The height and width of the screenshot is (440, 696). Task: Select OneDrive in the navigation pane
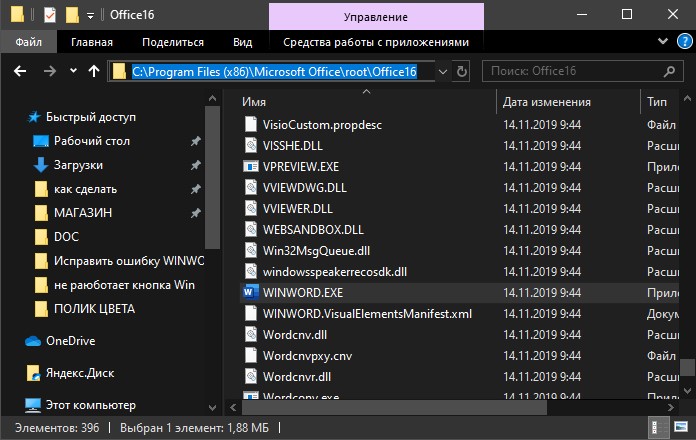[x=71, y=341]
